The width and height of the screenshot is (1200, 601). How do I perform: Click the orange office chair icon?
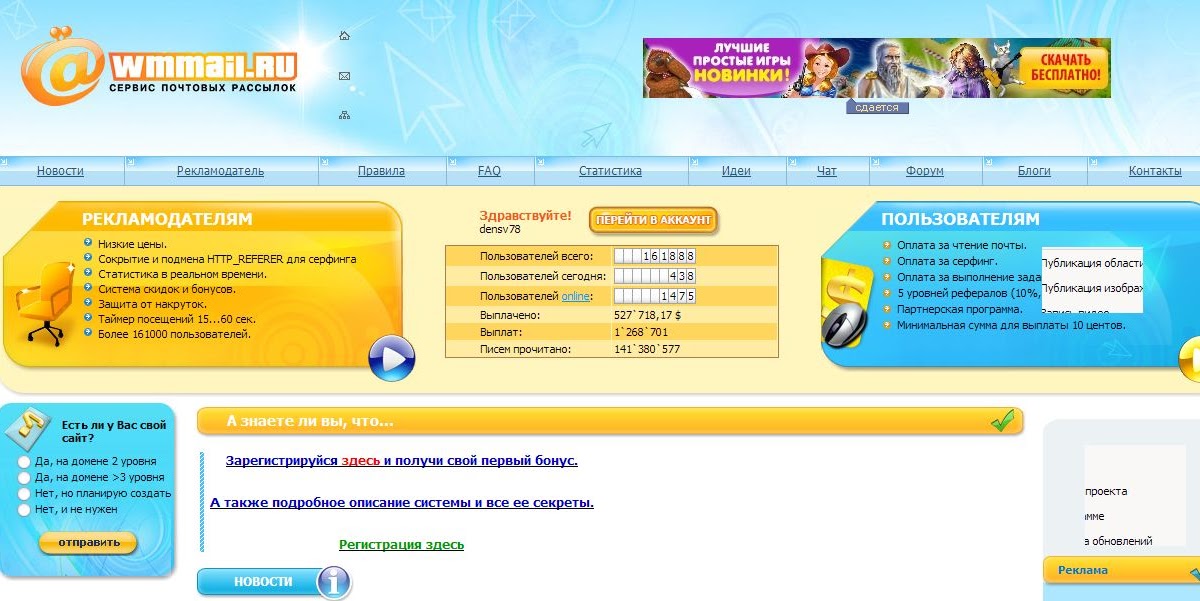pos(46,303)
